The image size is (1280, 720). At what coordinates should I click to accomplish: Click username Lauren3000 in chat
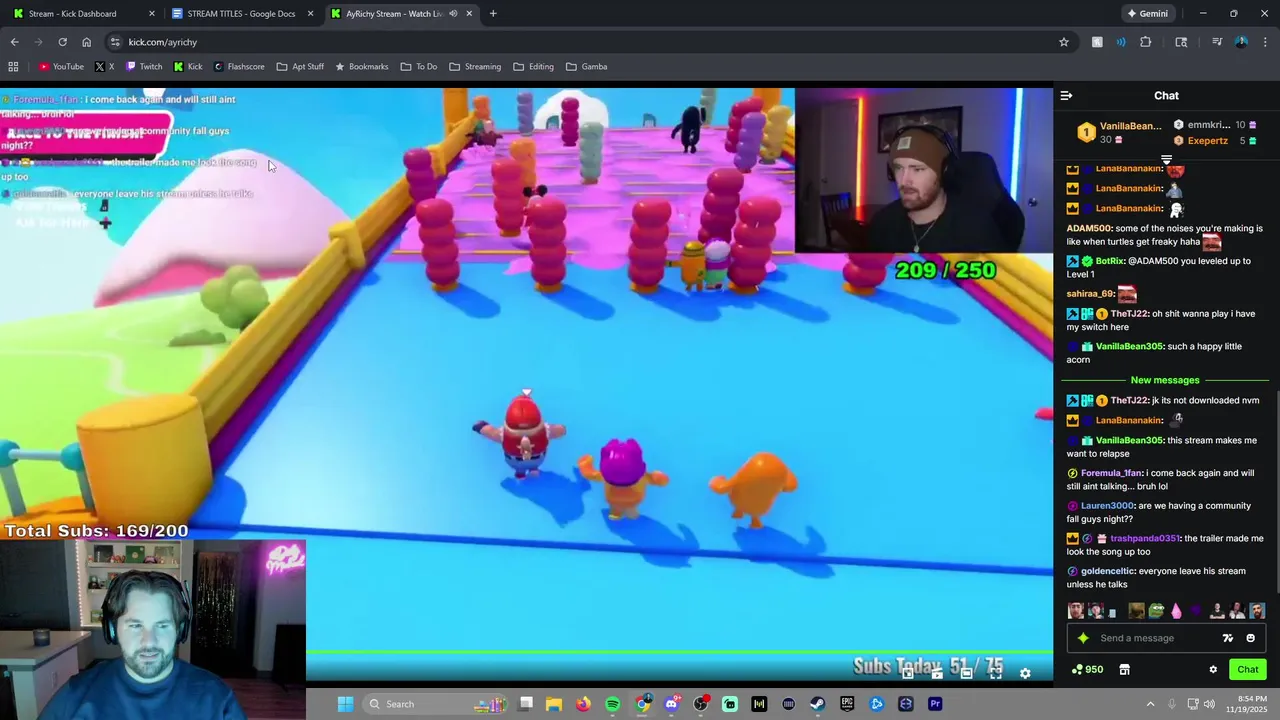[1106, 506]
